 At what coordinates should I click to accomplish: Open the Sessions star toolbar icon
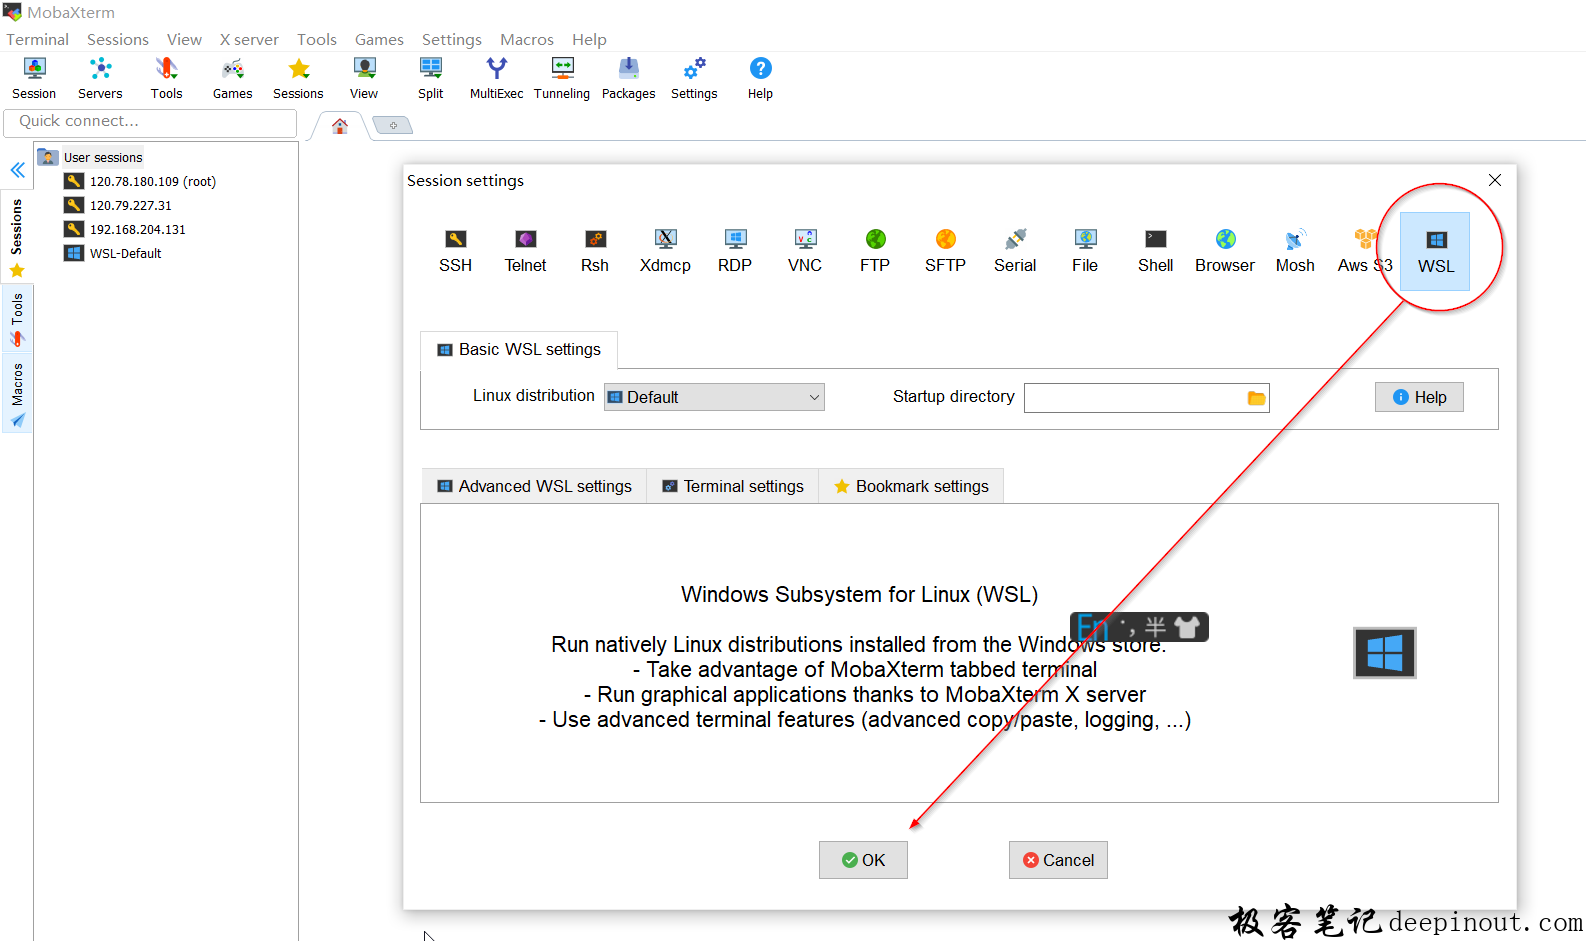coord(298,79)
